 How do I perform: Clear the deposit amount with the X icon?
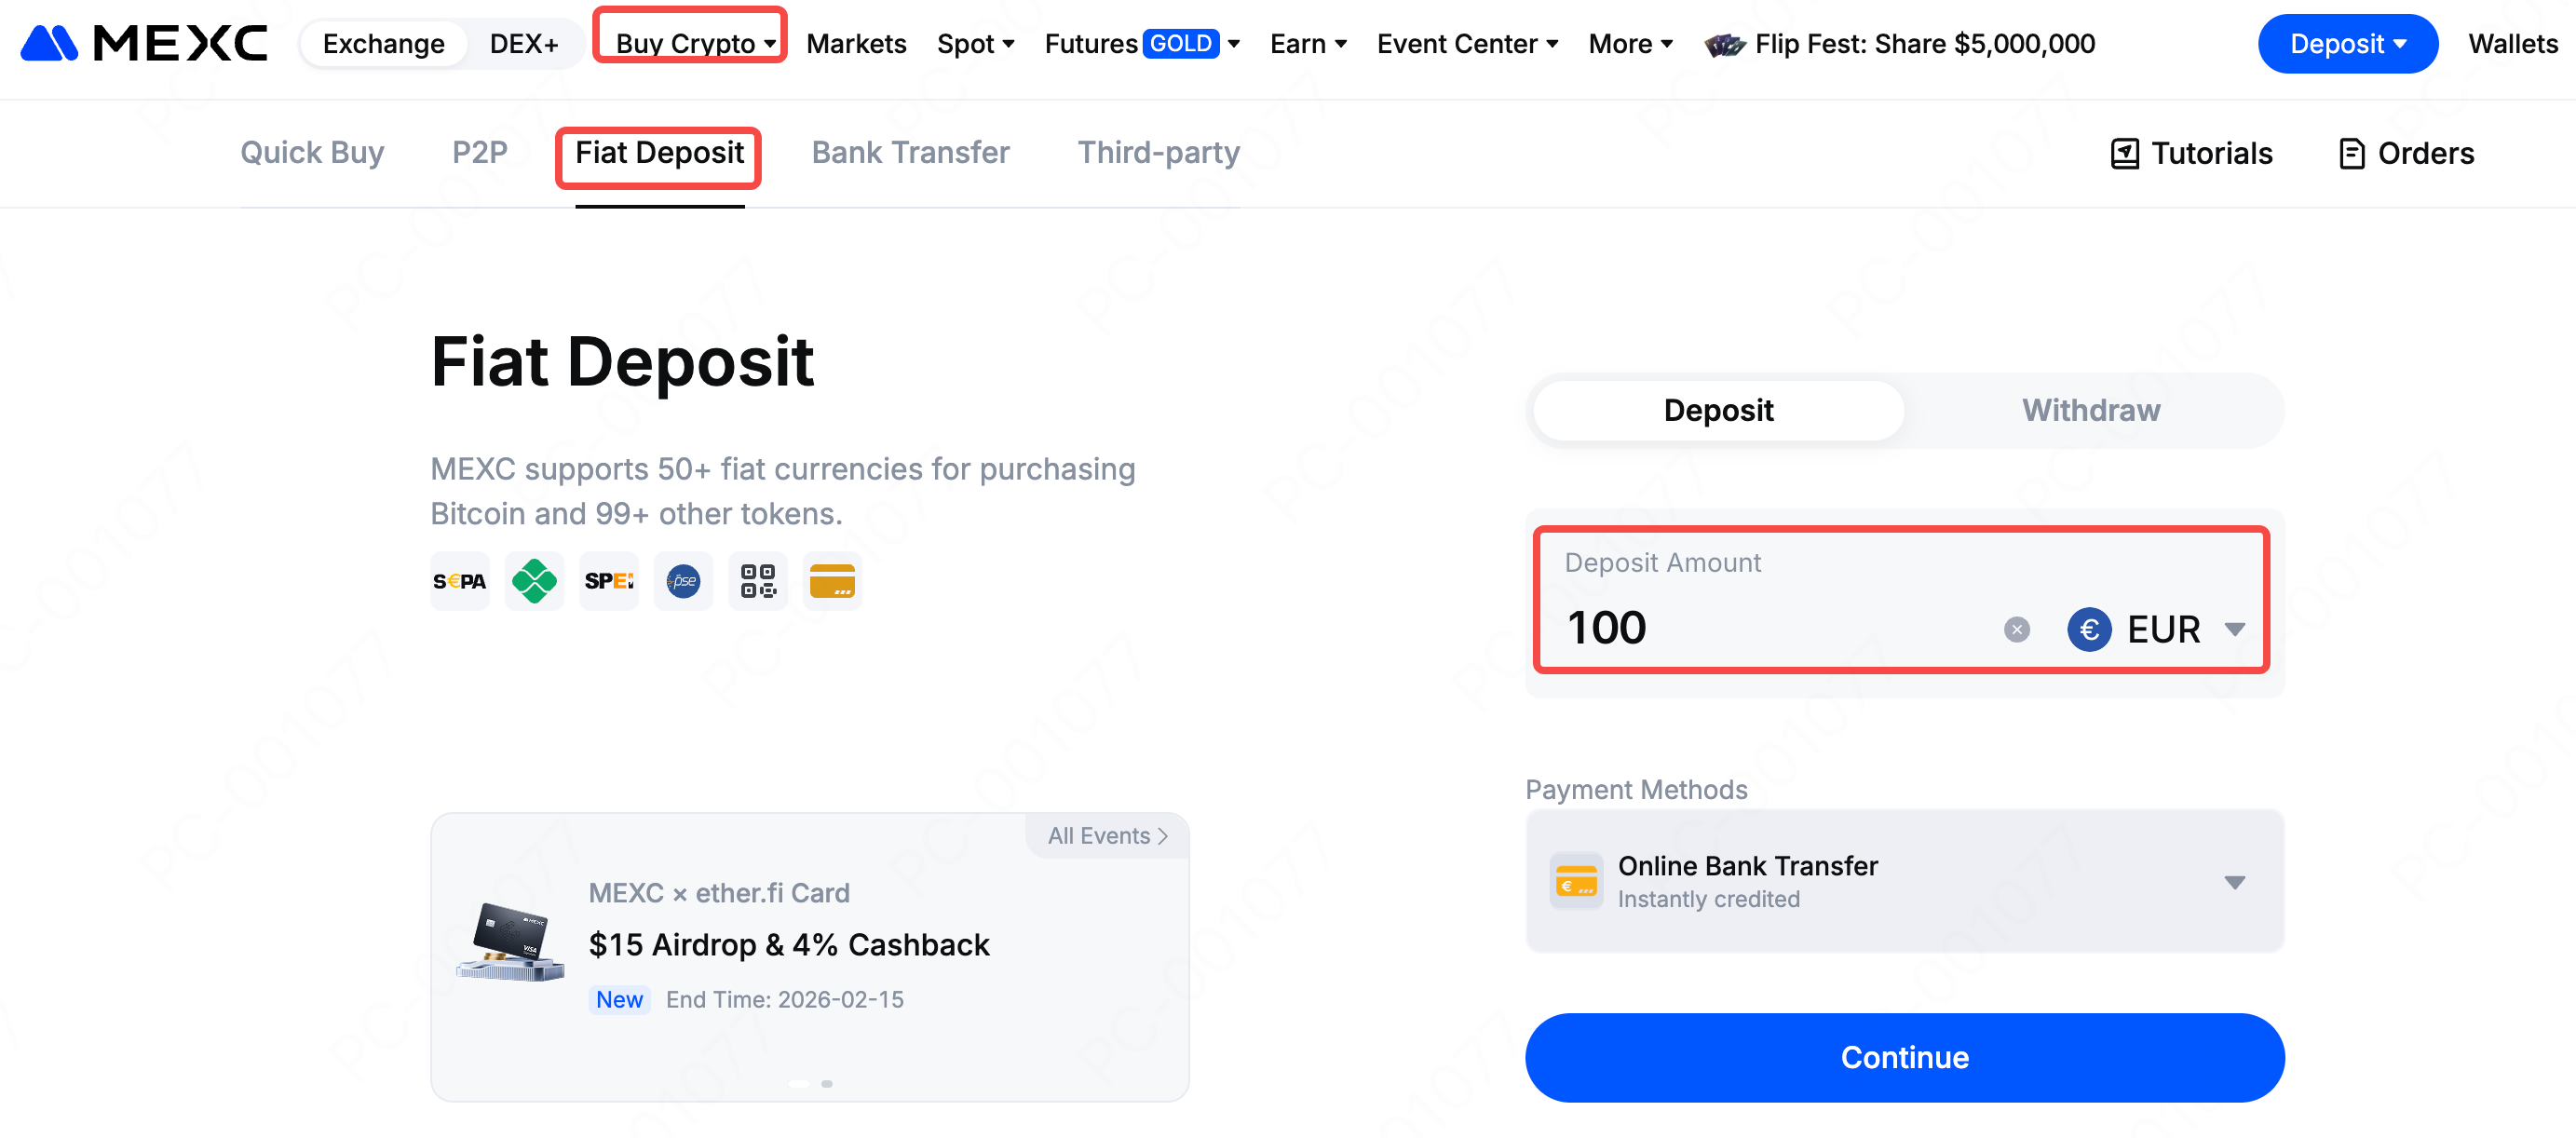[2016, 629]
